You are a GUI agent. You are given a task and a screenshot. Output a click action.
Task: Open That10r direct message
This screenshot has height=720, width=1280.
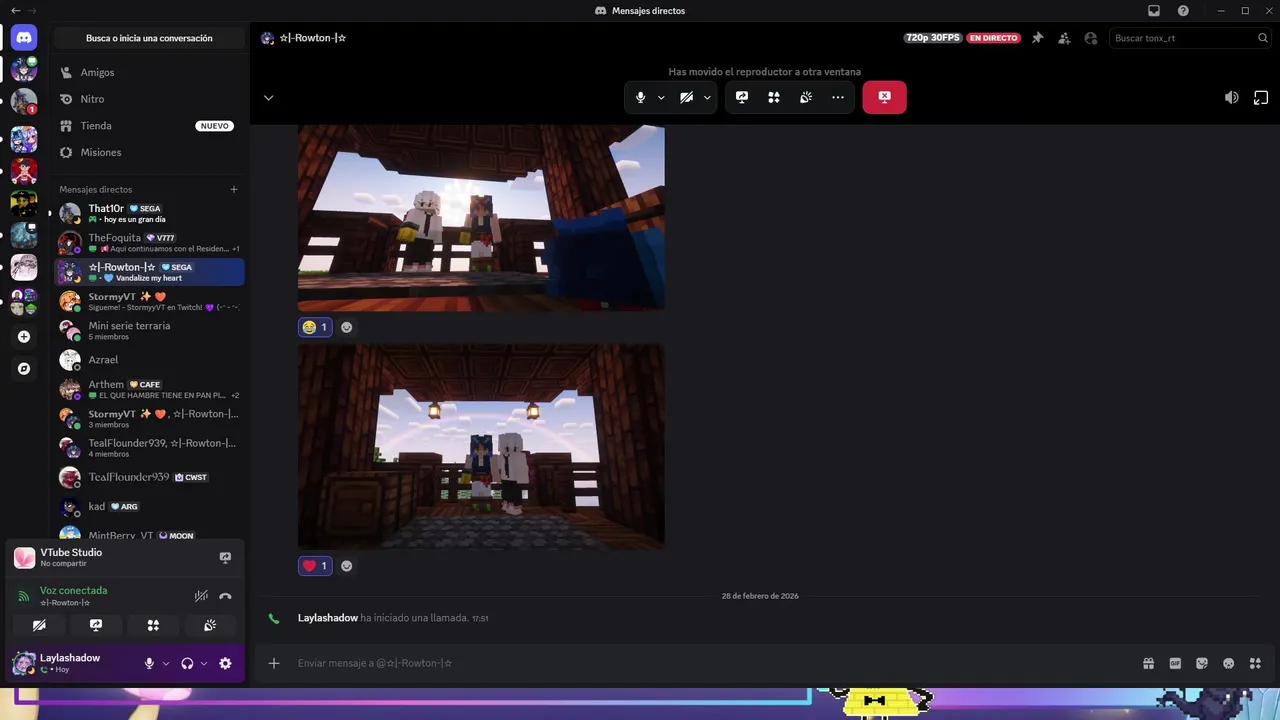[149, 213]
